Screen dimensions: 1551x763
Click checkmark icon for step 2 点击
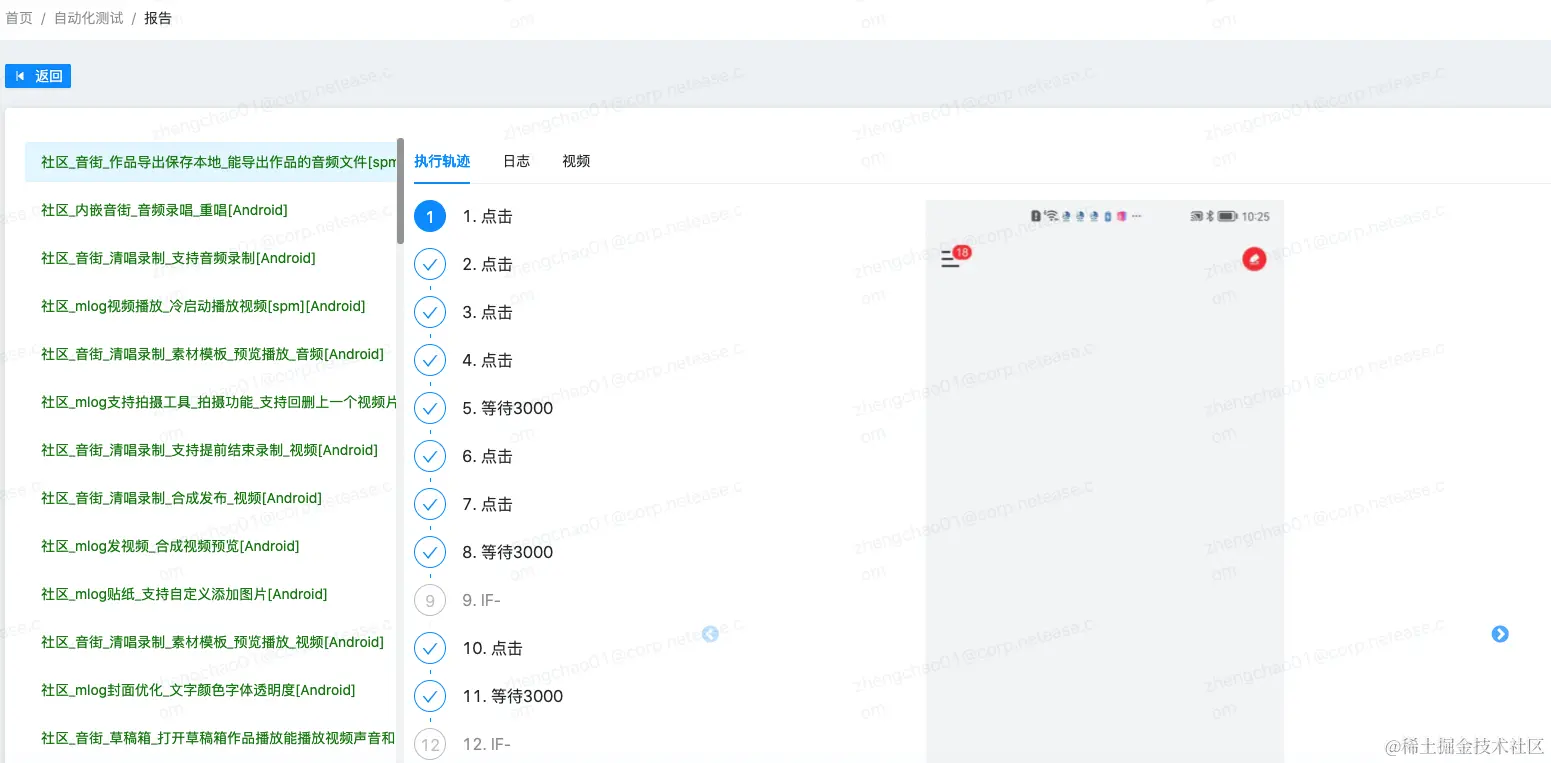click(x=430, y=264)
